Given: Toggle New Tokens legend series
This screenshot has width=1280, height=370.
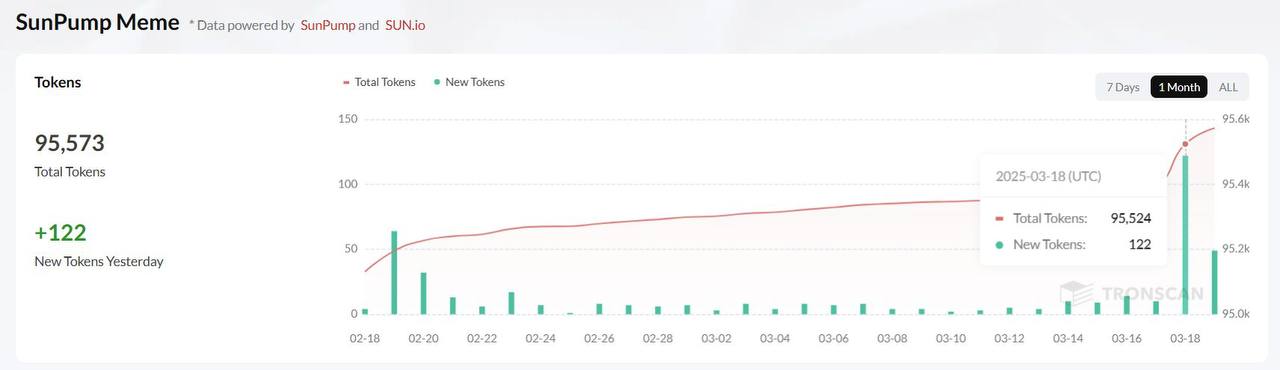Looking at the screenshot, I should (x=470, y=82).
